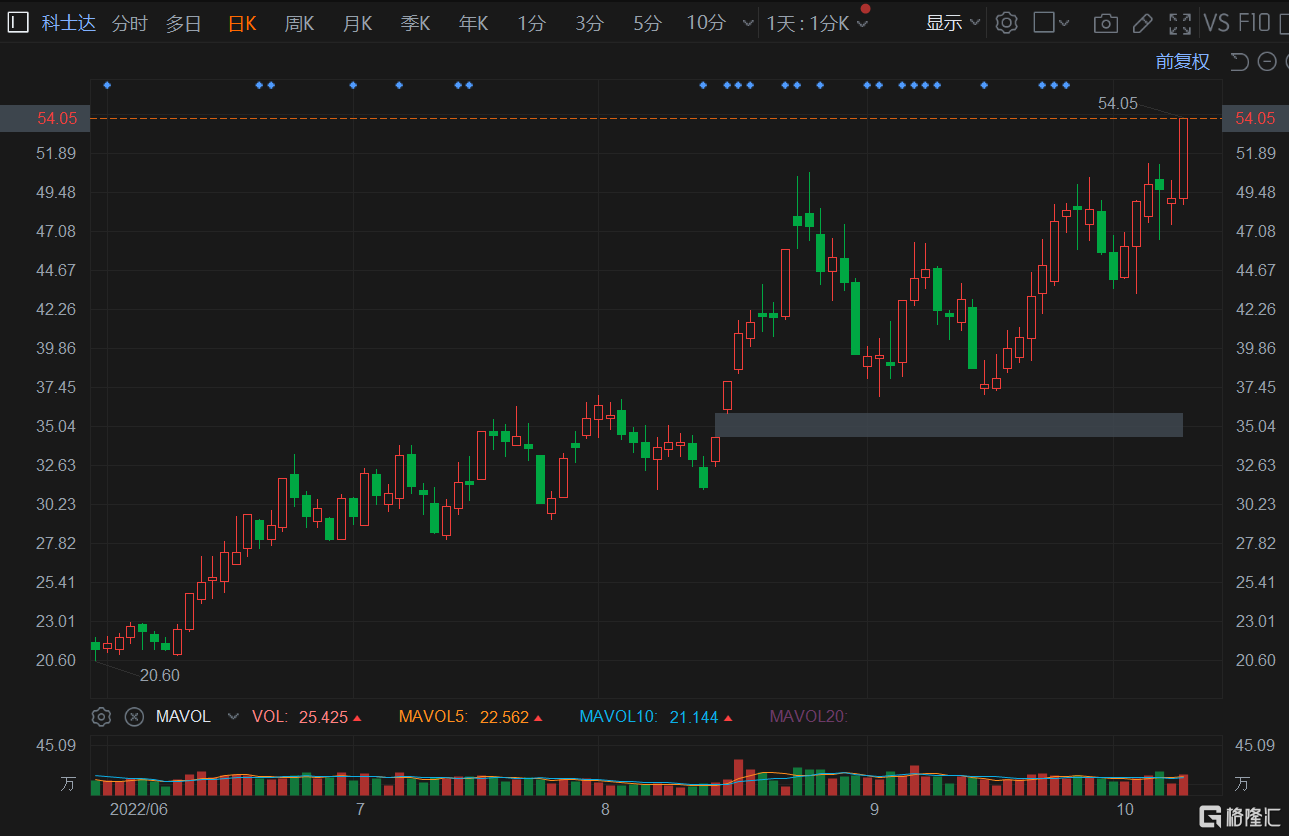The width and height of the screenshot is (1289, 836).
Task: Open the 1天:1分K period dropdown
Action: coord(817,23)
